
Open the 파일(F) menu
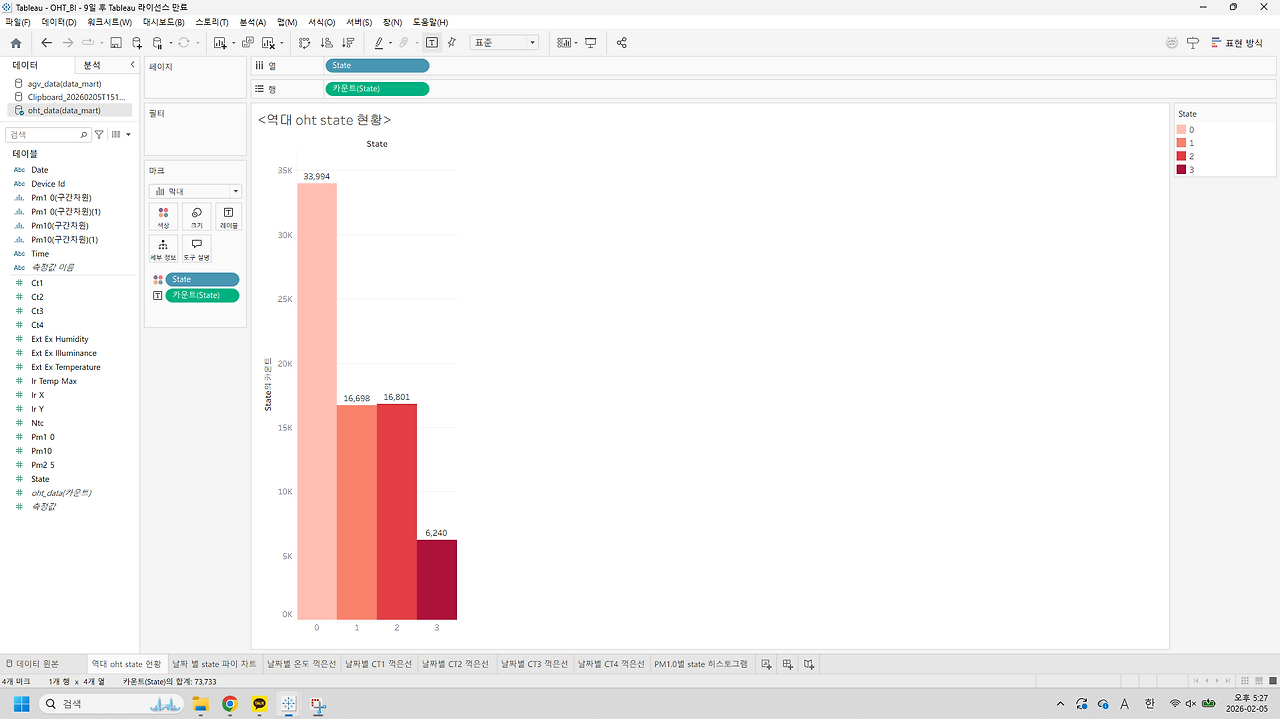[x=18, y=22]
